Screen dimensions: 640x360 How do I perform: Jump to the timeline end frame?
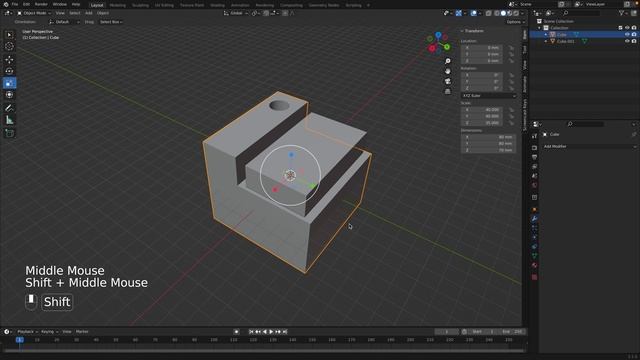click(x=285, y=332)
